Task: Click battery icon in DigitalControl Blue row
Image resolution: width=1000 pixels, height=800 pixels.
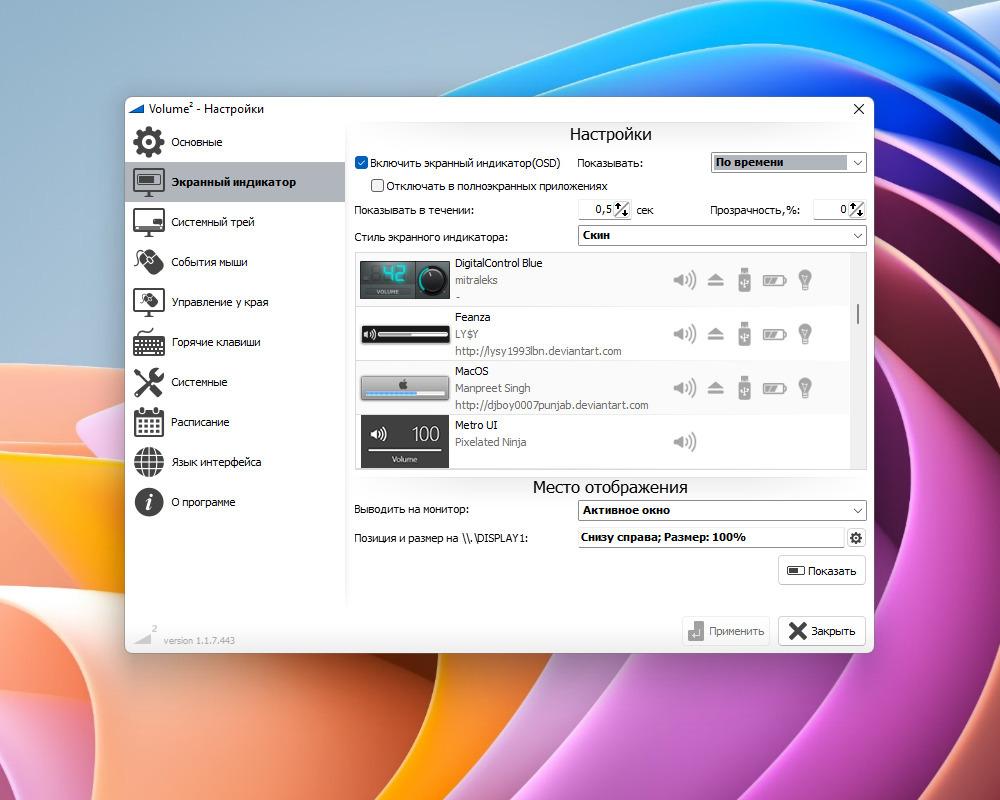Action: 774,280
